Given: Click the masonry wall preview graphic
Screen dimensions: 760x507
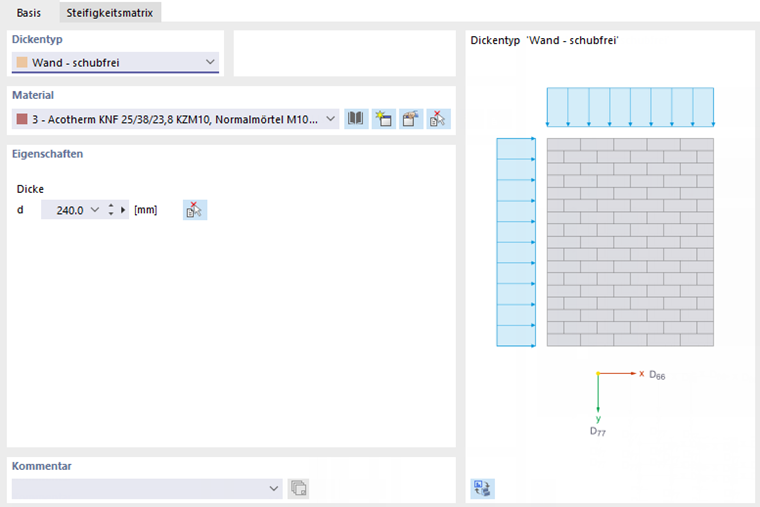Looking at the screenshot, I should coord(630,242).
